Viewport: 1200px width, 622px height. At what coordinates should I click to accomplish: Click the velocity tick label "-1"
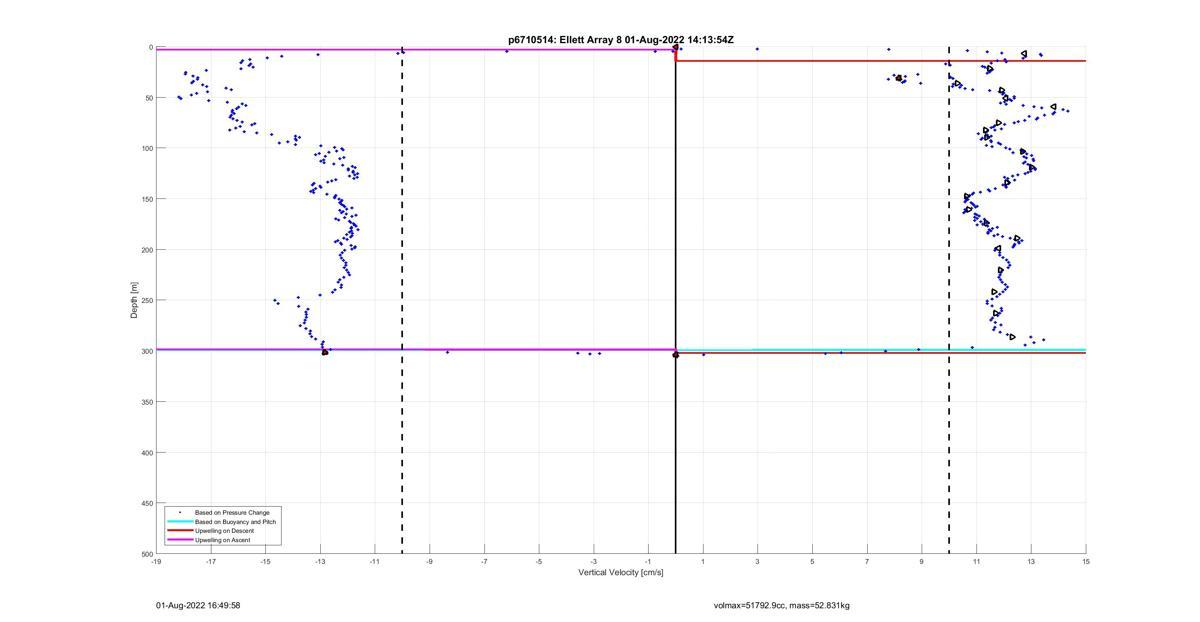click(648, 561)
